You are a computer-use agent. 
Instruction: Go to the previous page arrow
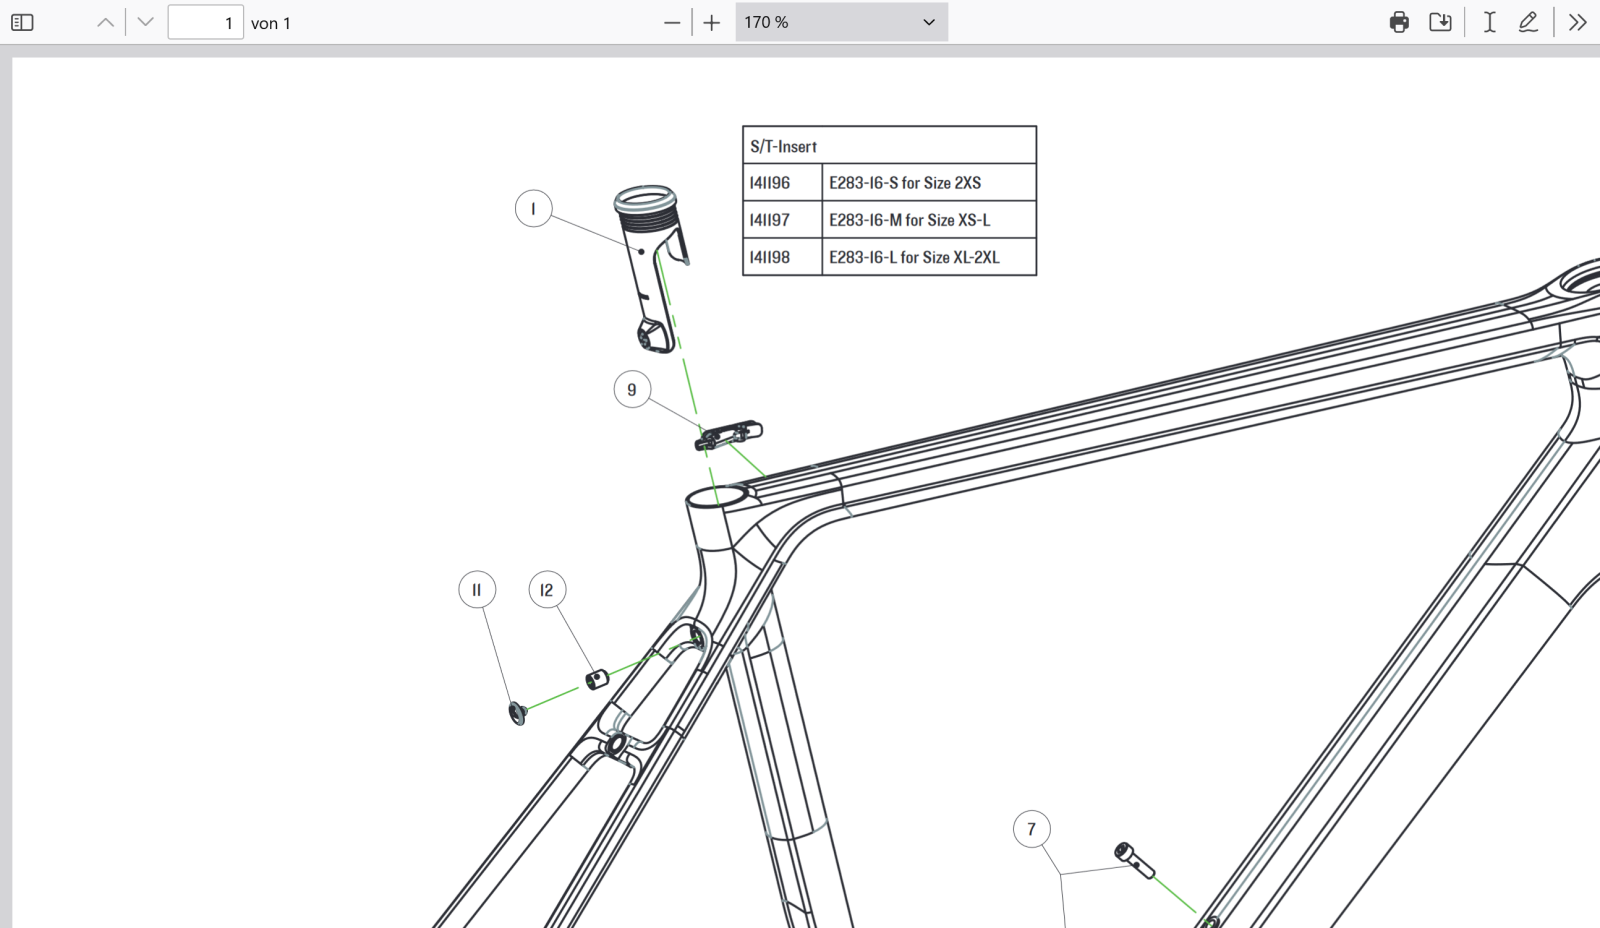(105, 22)
